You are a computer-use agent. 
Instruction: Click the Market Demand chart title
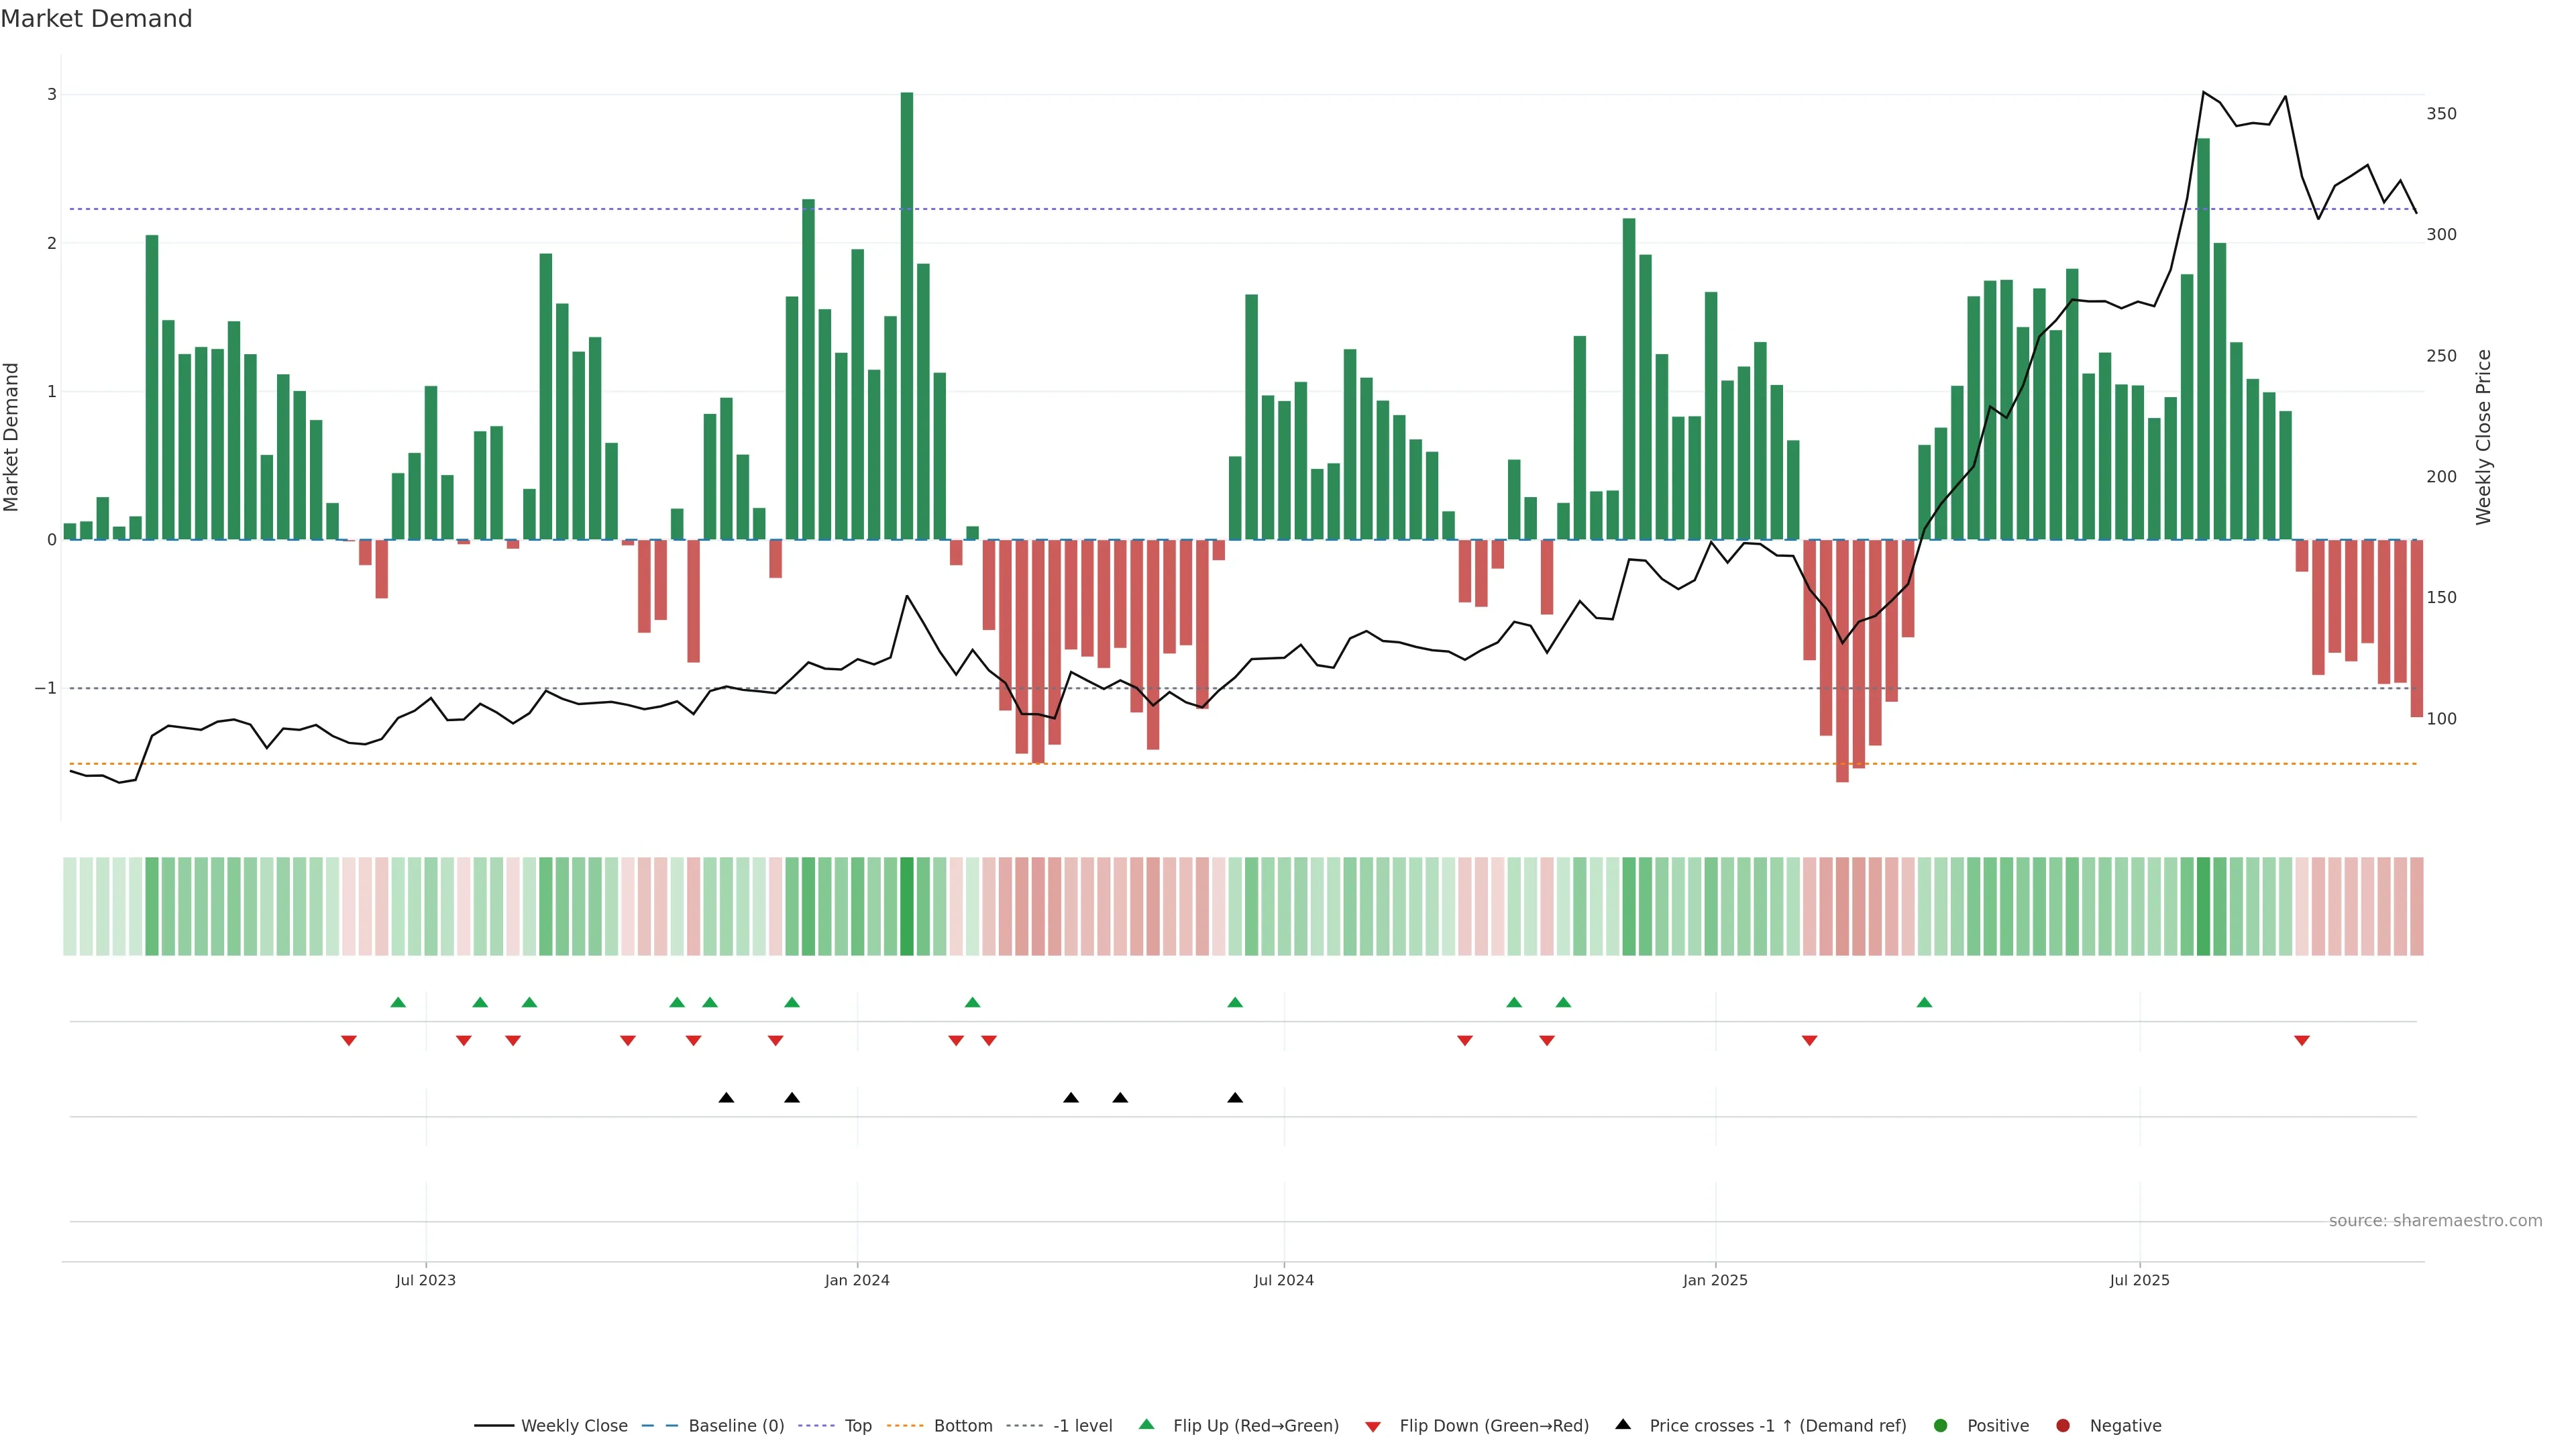[96, 19]
